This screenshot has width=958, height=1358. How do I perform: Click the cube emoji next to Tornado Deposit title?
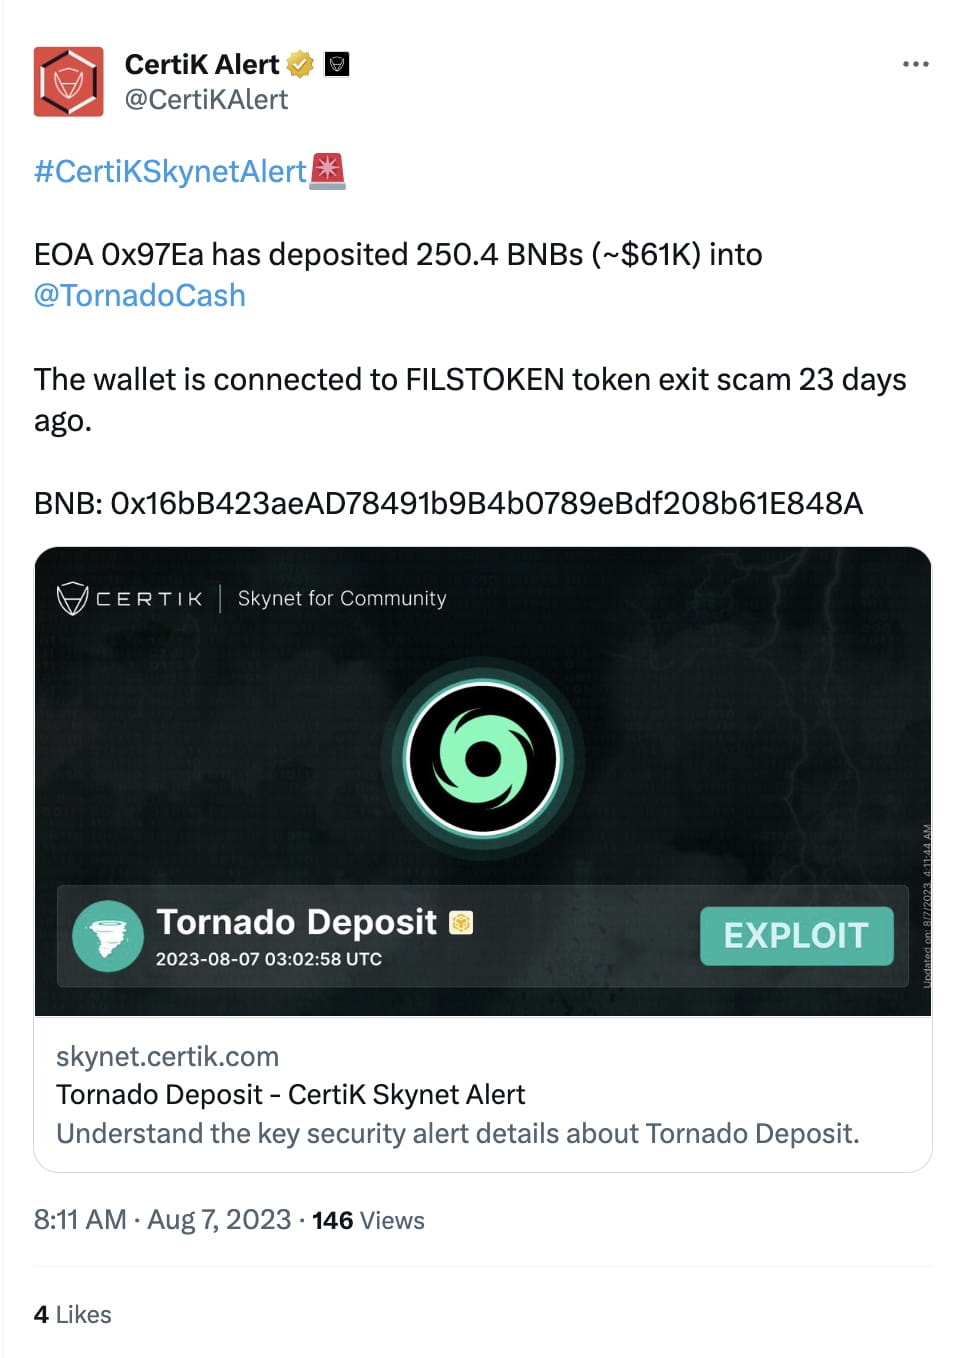[460, 923]
